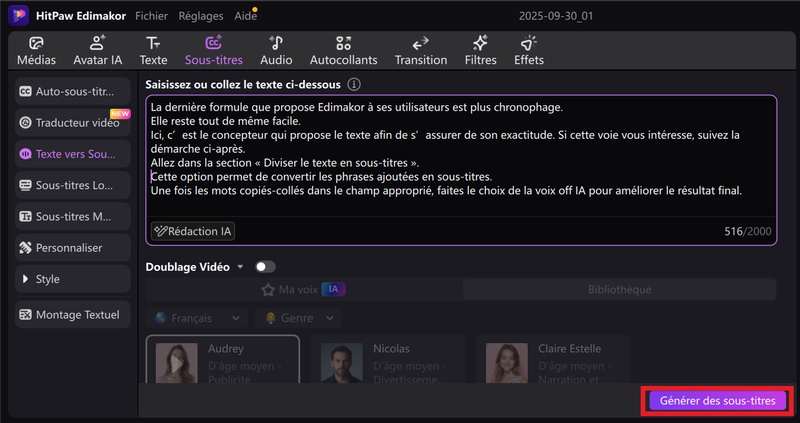This screenshot has width=800, height=423.
Task: Switch to the Bibliothèque tab
Action: (618, 290)
